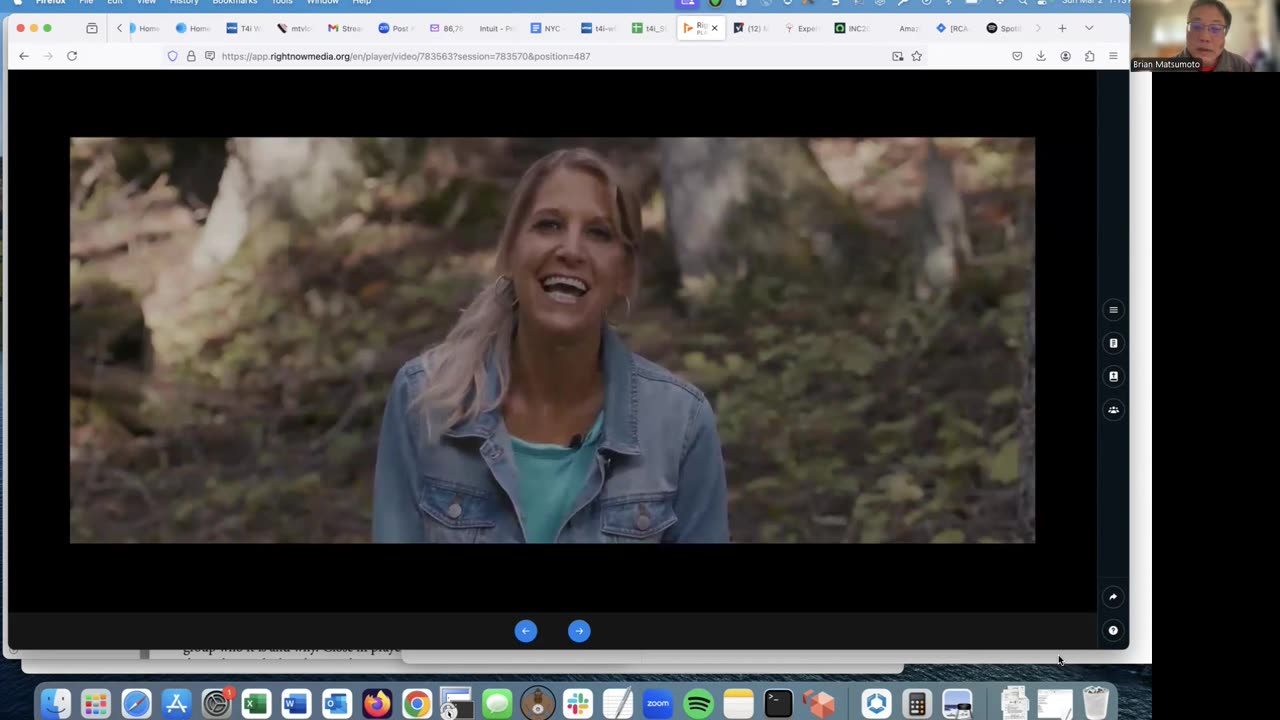Image resolution: width=1280 pixels, height=720 pixels.
Task: Switch to the 86,78 tab
Action: [447, 28]
